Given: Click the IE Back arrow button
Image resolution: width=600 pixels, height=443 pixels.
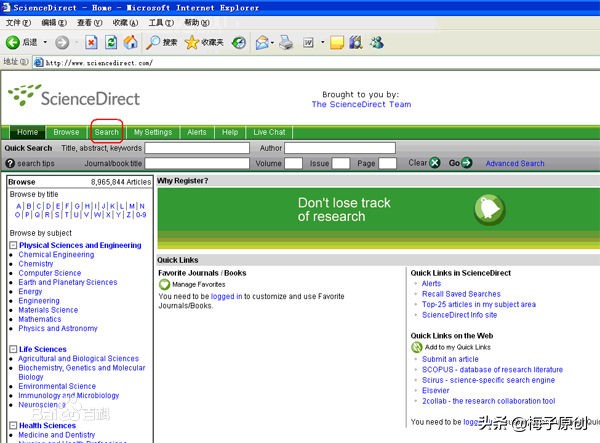Looking at the screenshot, I should point(13,42).
